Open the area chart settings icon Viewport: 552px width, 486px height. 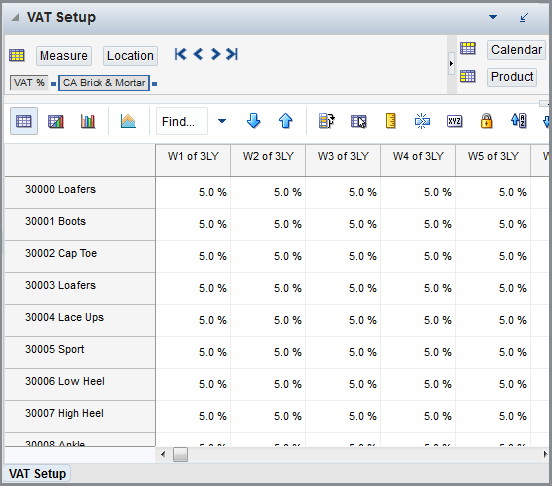point(128,121)
